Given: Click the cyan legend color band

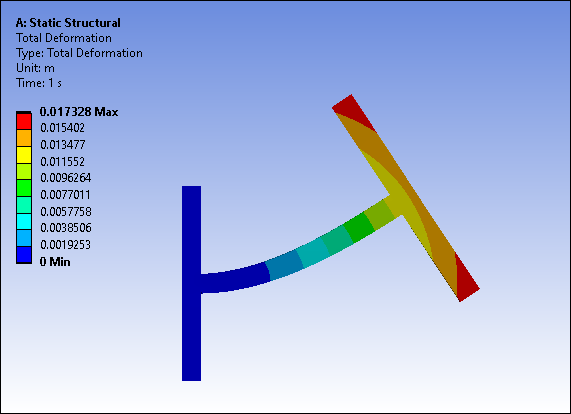Looking at the screenshot, I should pyautogui.click(x=24, y=222).
